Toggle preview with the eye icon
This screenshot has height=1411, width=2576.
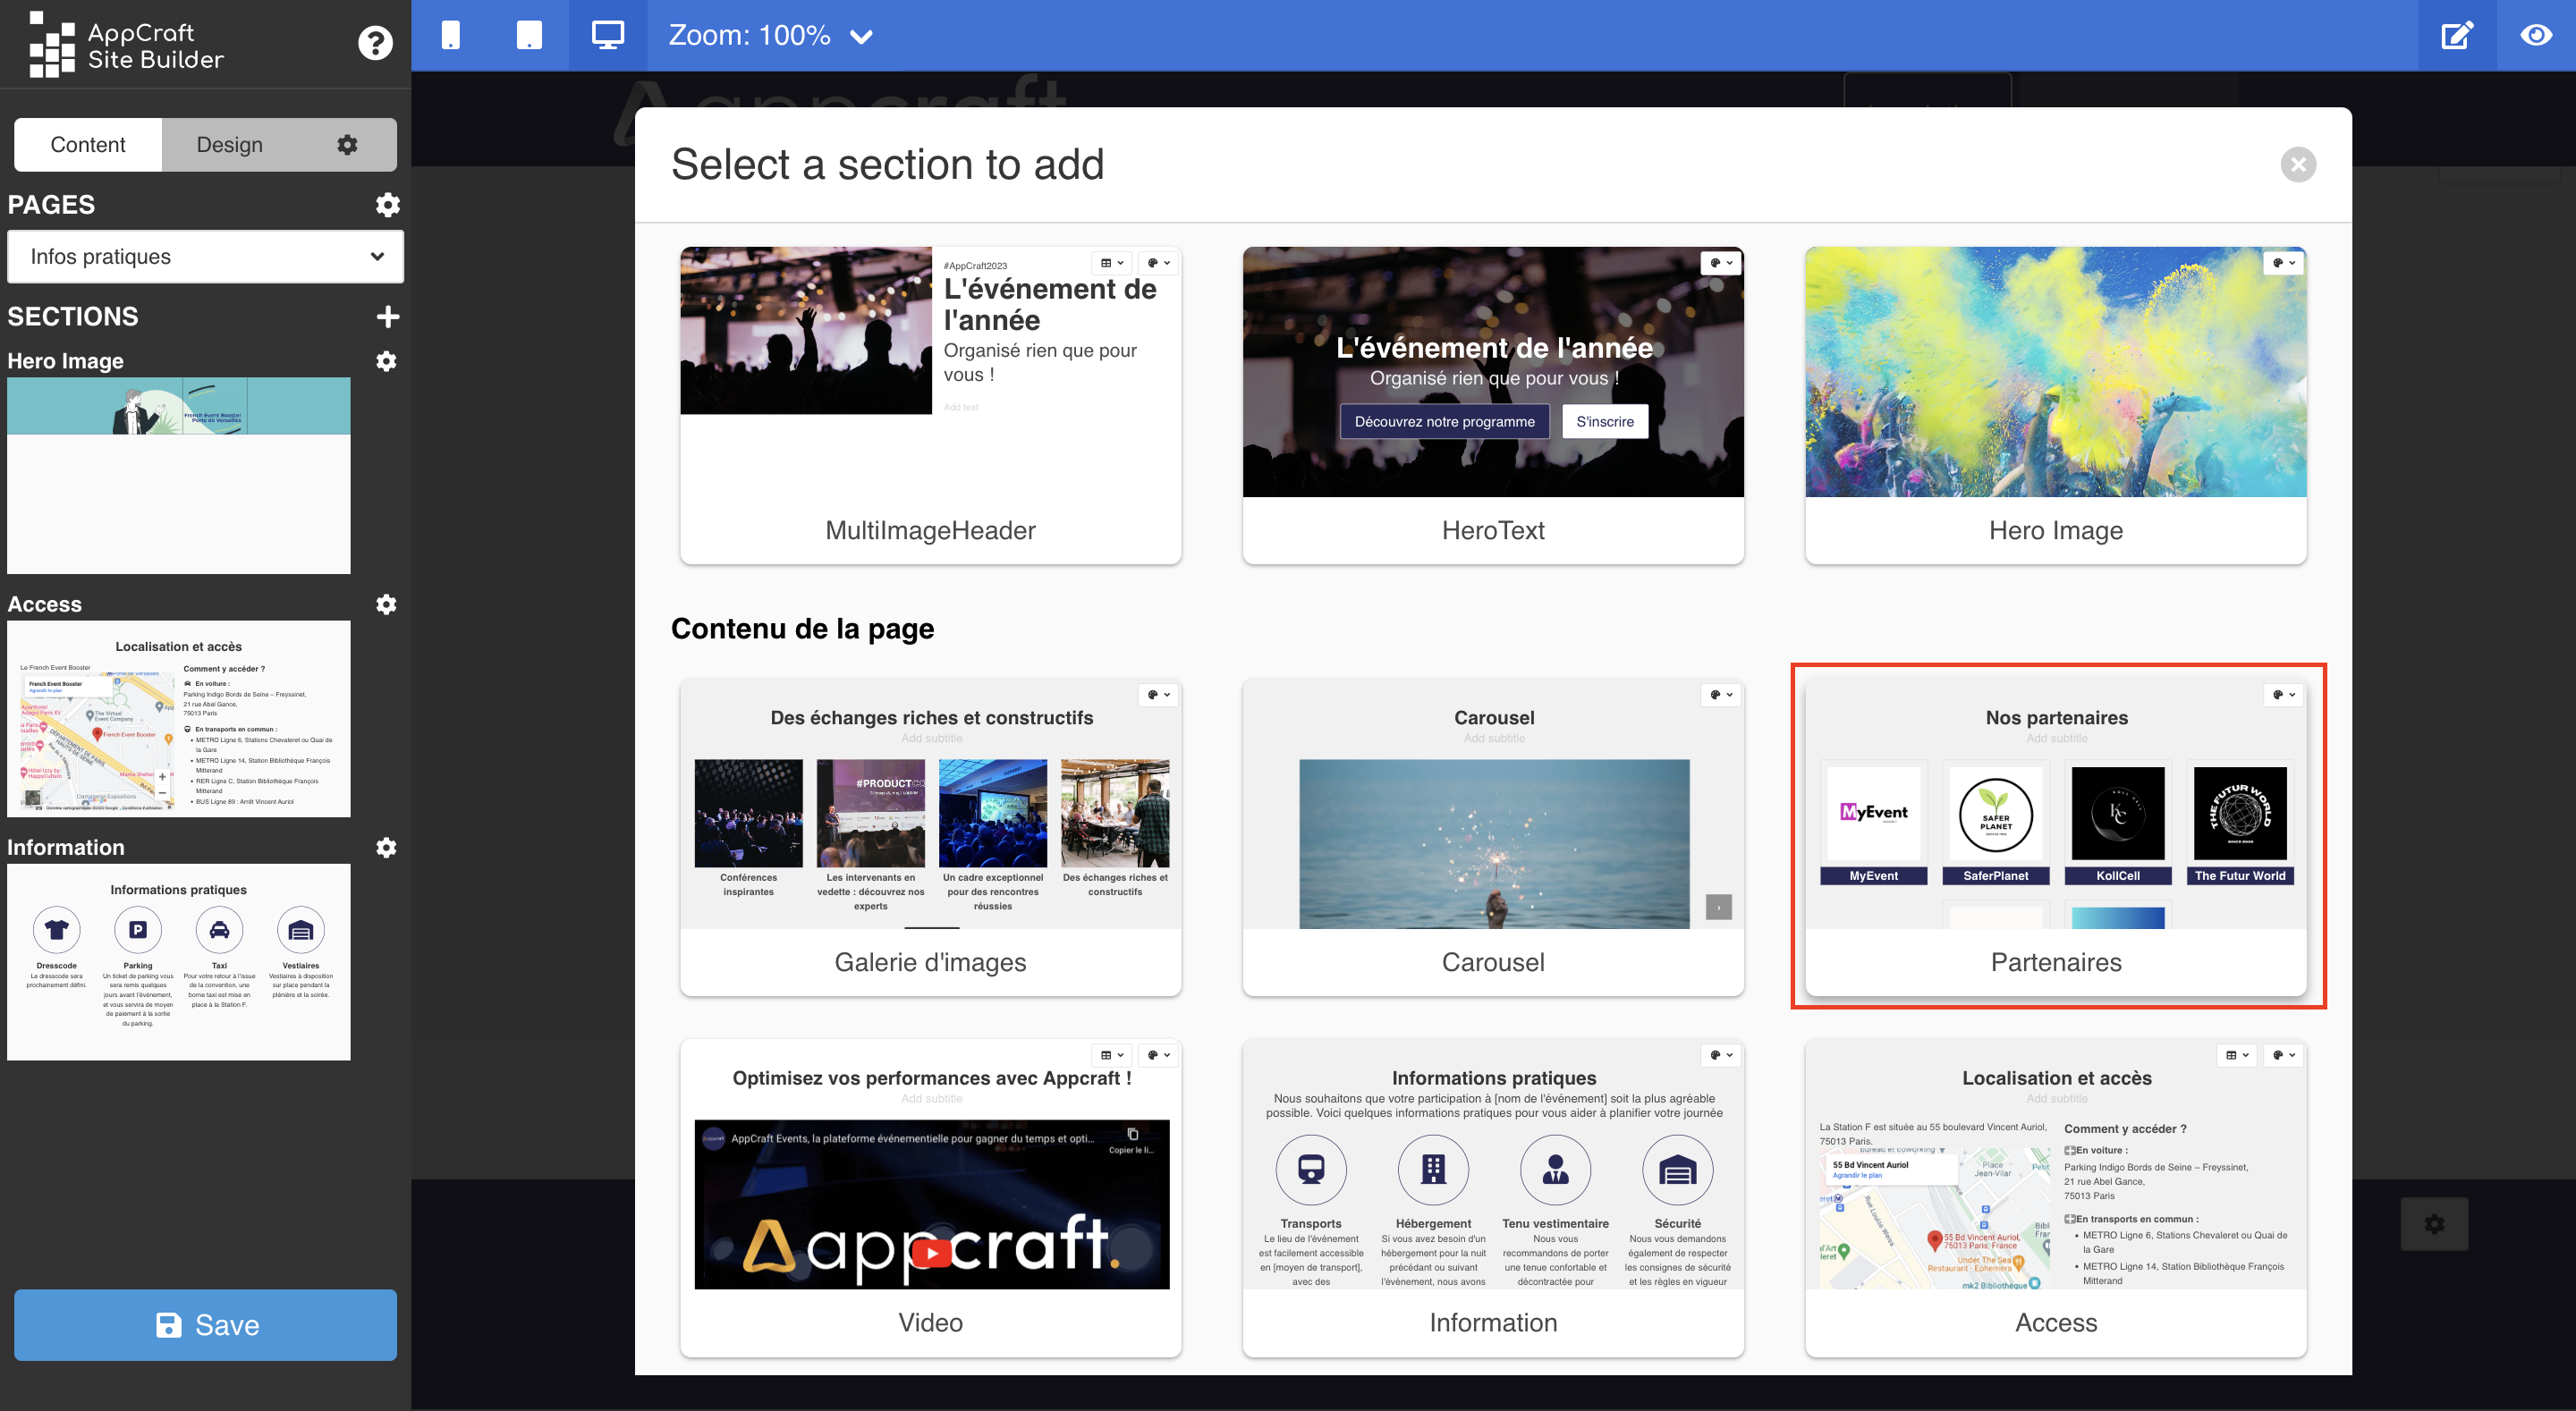coord(2536,35)
